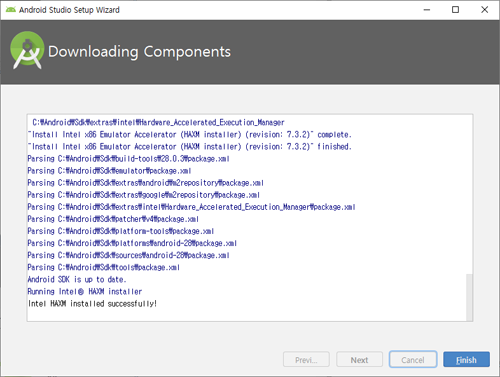The image size is (500, 377).
Task: Click the log output scrollbar thumb
Action: pyautogui.click(x=469, y=297)
